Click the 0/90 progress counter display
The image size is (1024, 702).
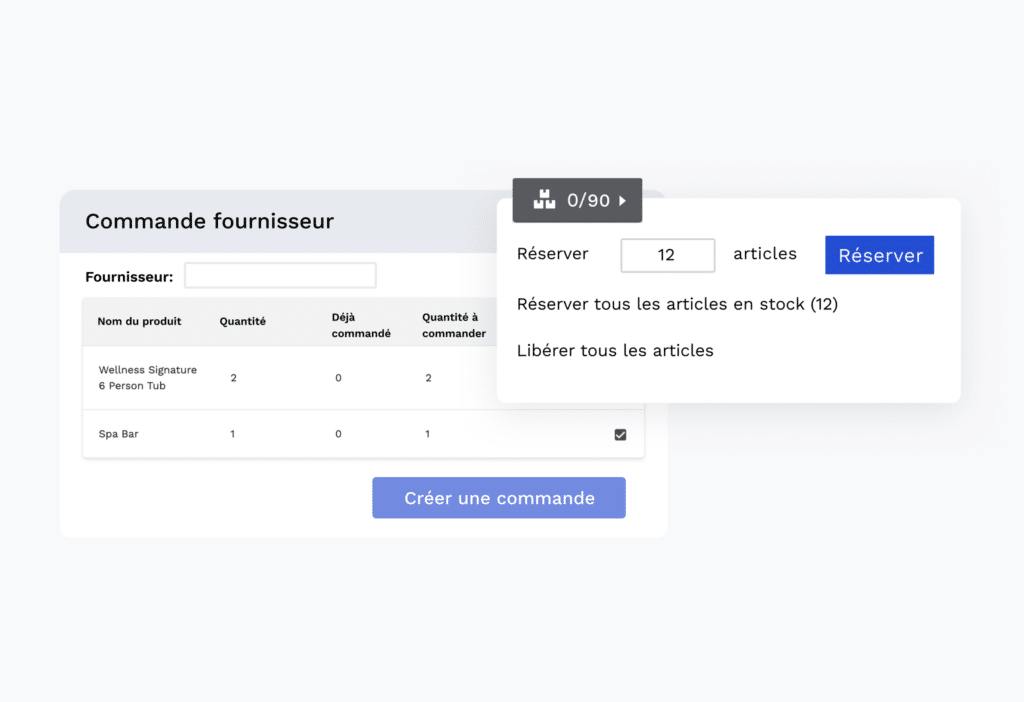click(x=592, y=200)
